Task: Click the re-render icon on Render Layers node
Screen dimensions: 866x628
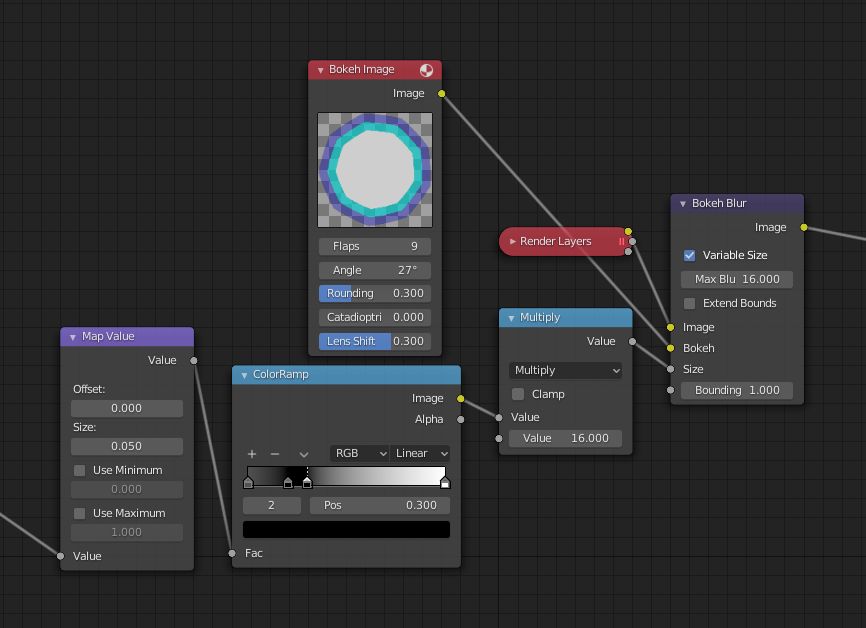Action: (x=624, y=241)
